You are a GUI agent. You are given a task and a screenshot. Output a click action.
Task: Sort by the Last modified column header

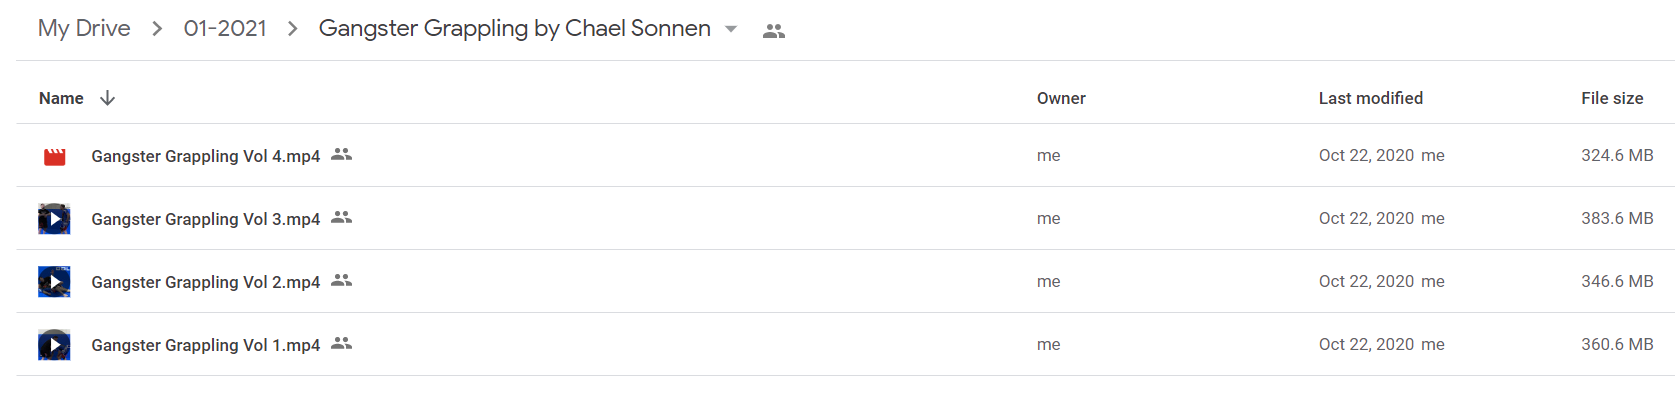coord(1370,98)
